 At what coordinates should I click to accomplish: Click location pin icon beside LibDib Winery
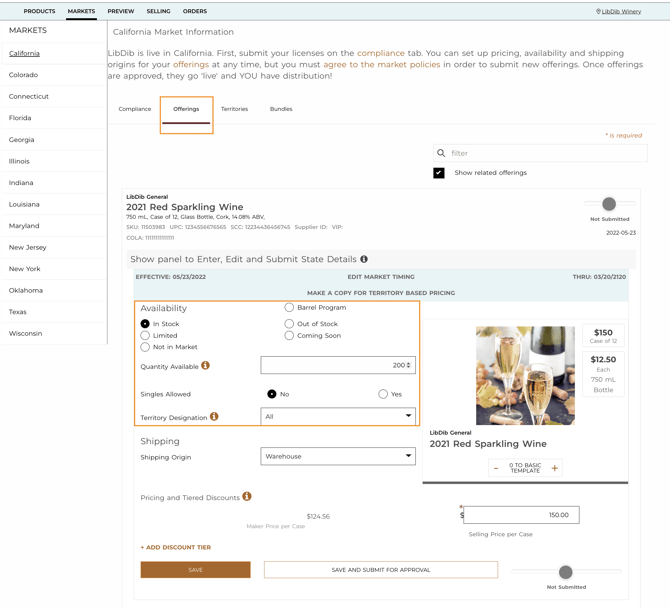tap(598, 12)
